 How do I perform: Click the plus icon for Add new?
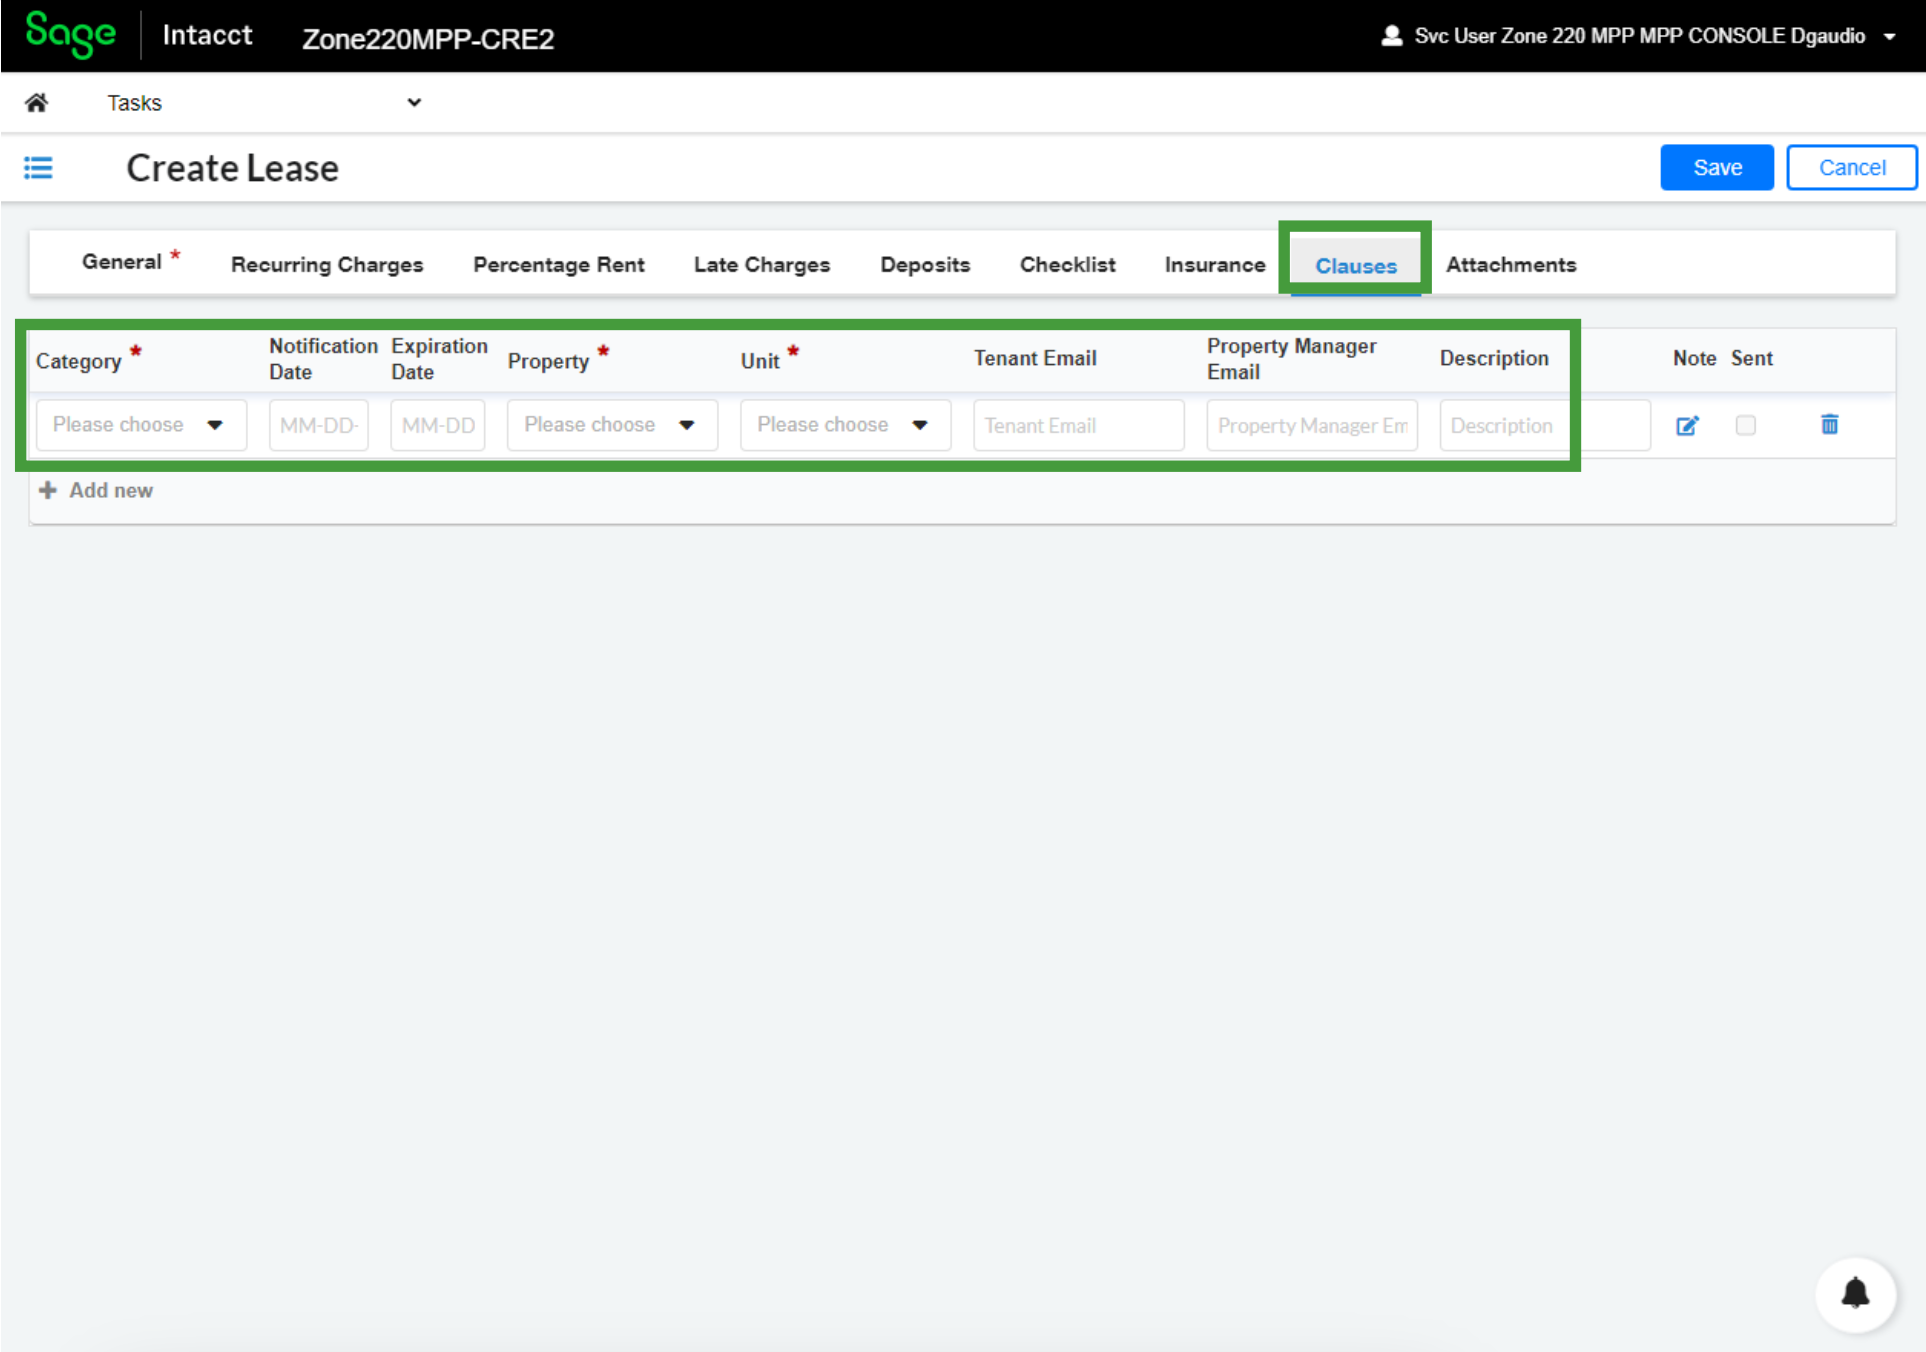47,490
